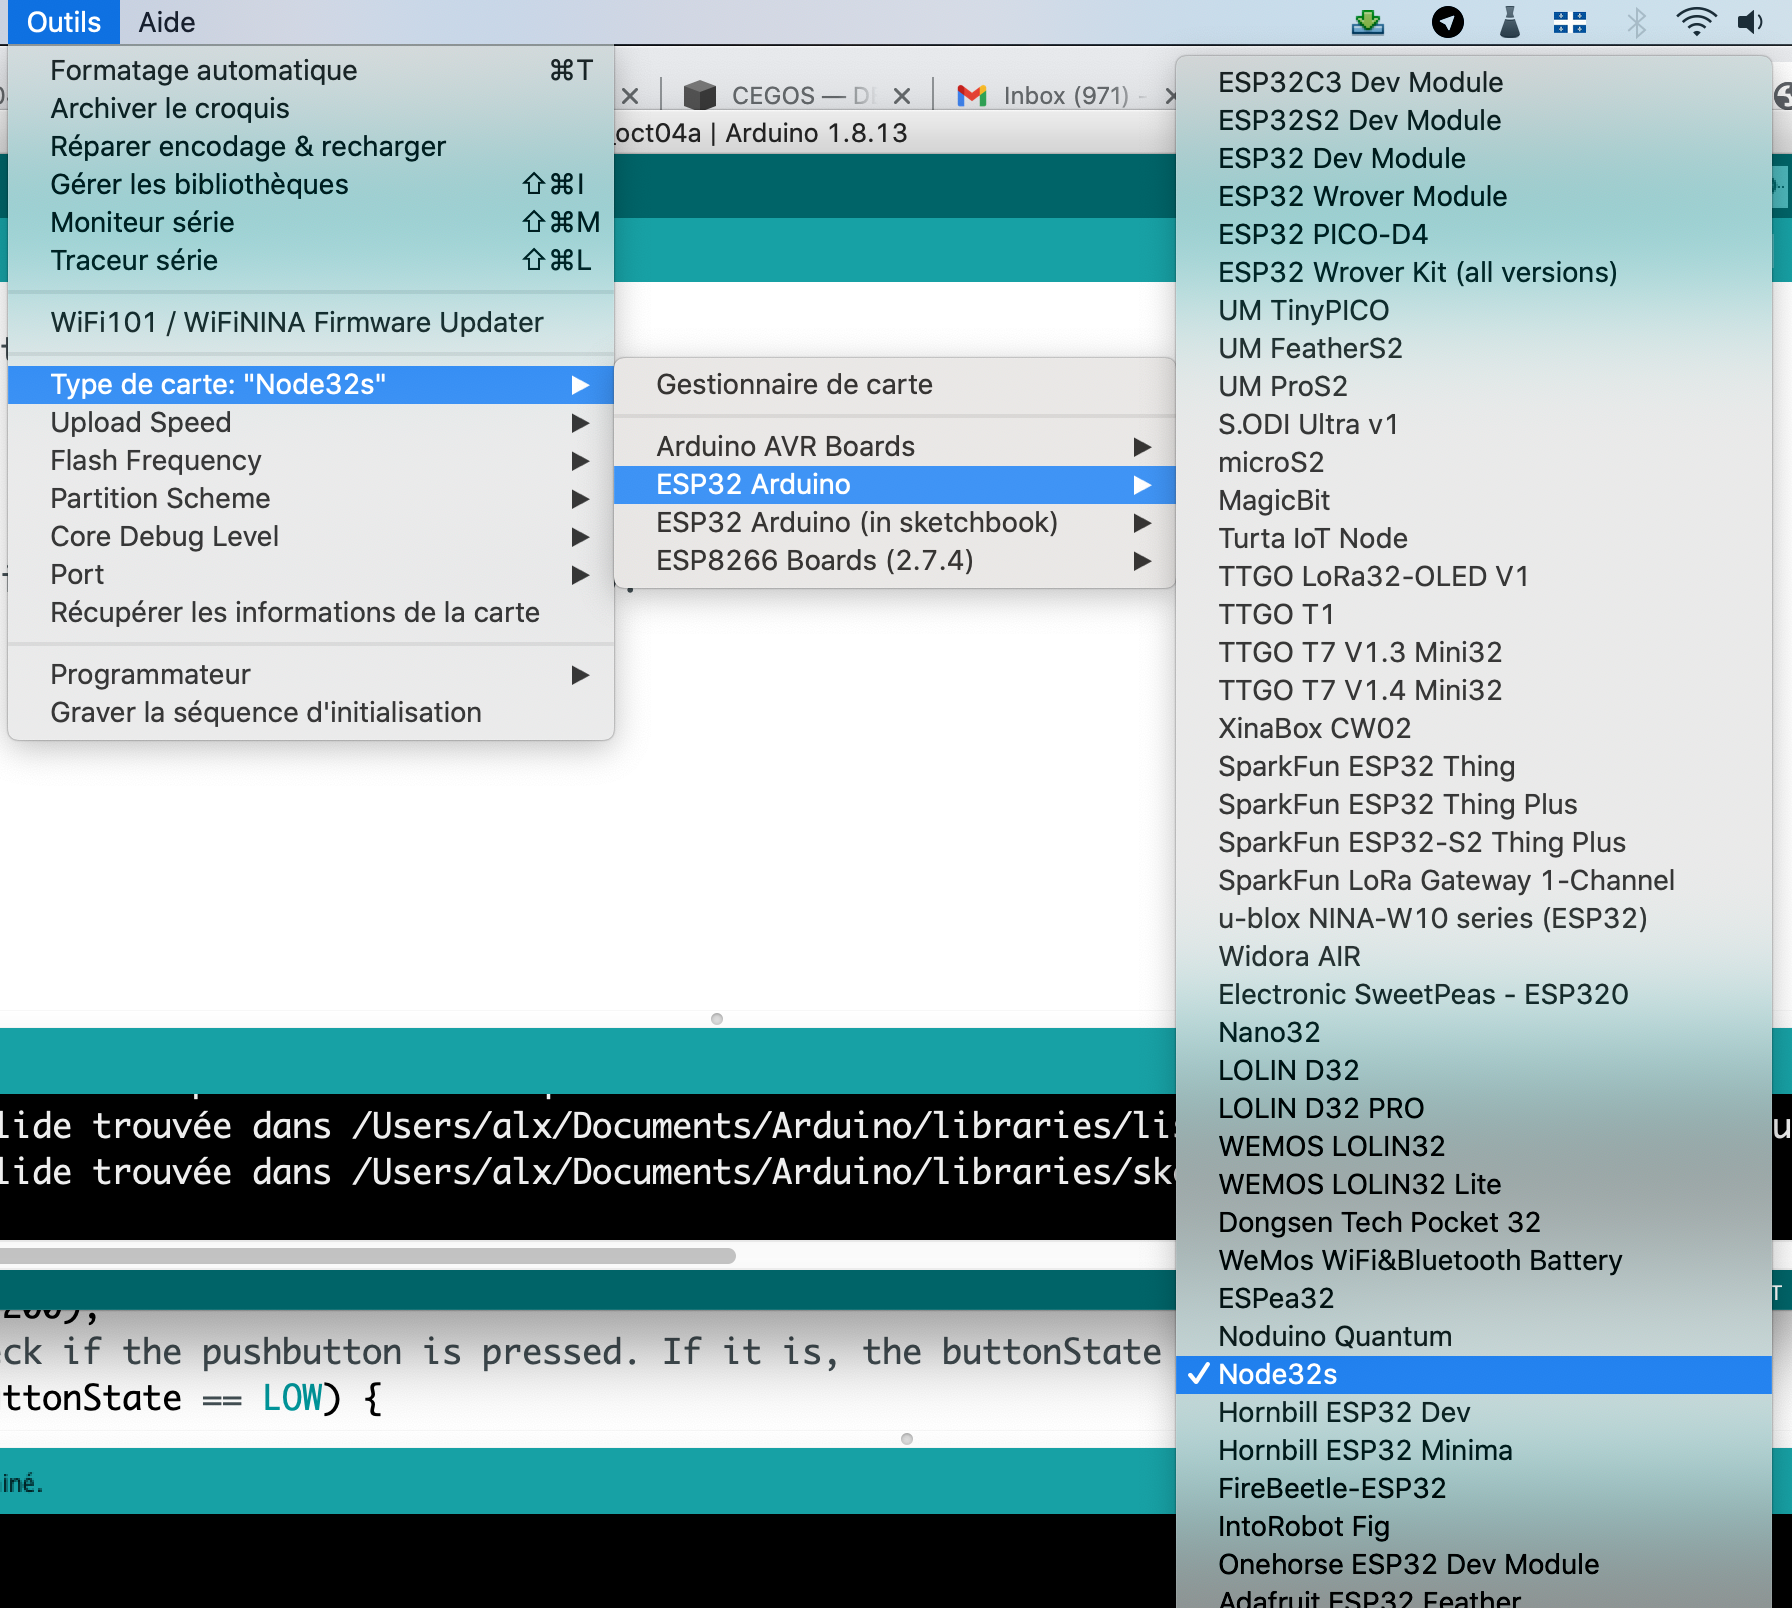Click the console horizontal scrollbar

point(368,1255)
